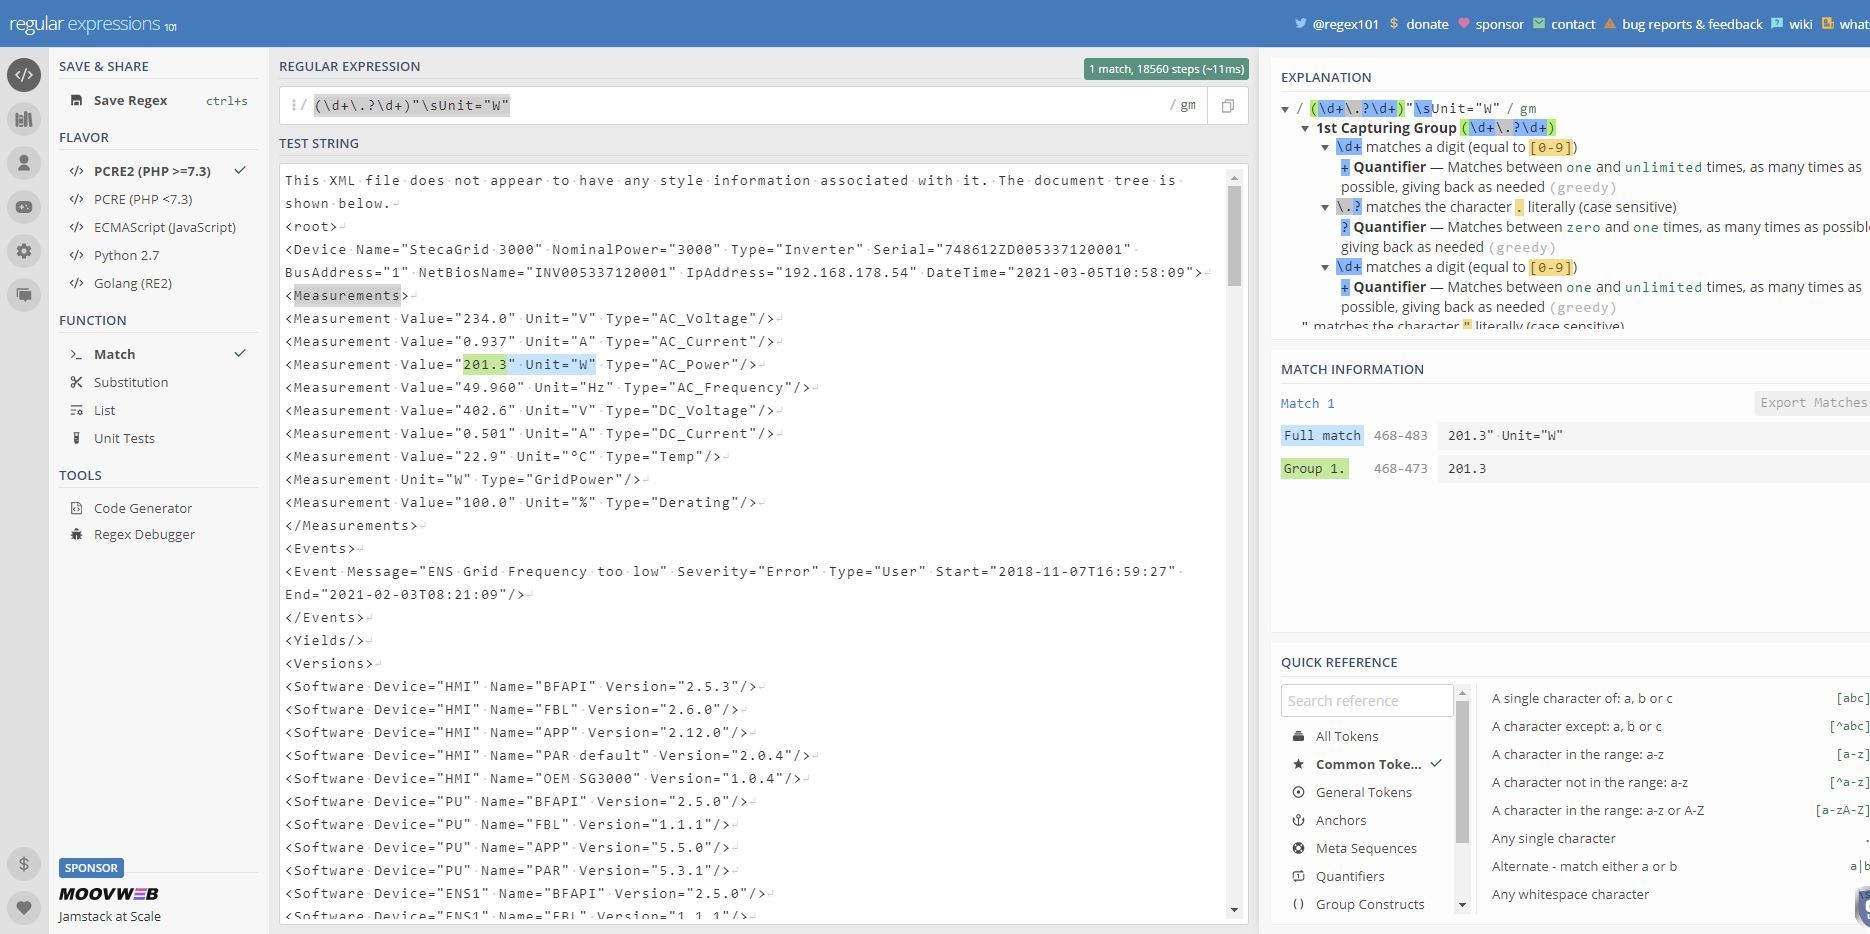1870x934 pixels.
Task: Click the delimiter handle before the regex
Action: point(294,105)
